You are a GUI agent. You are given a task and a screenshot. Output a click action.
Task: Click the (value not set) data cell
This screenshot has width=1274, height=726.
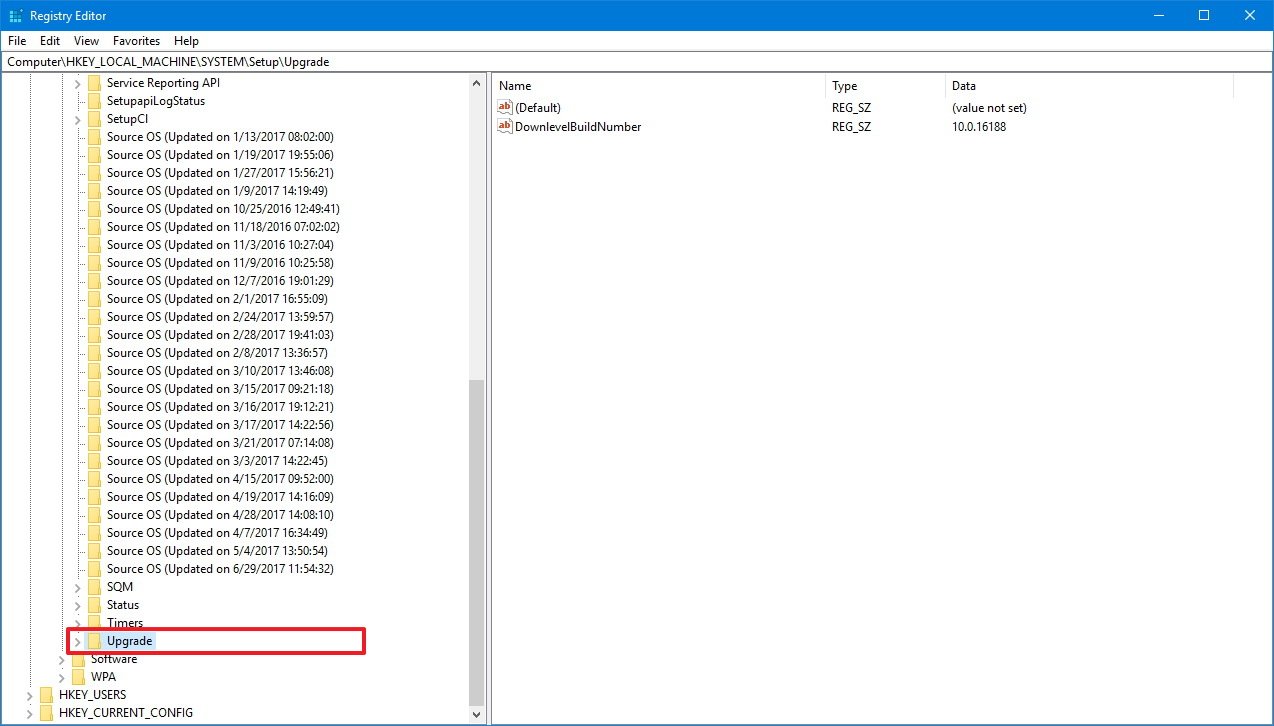point(989,108)
